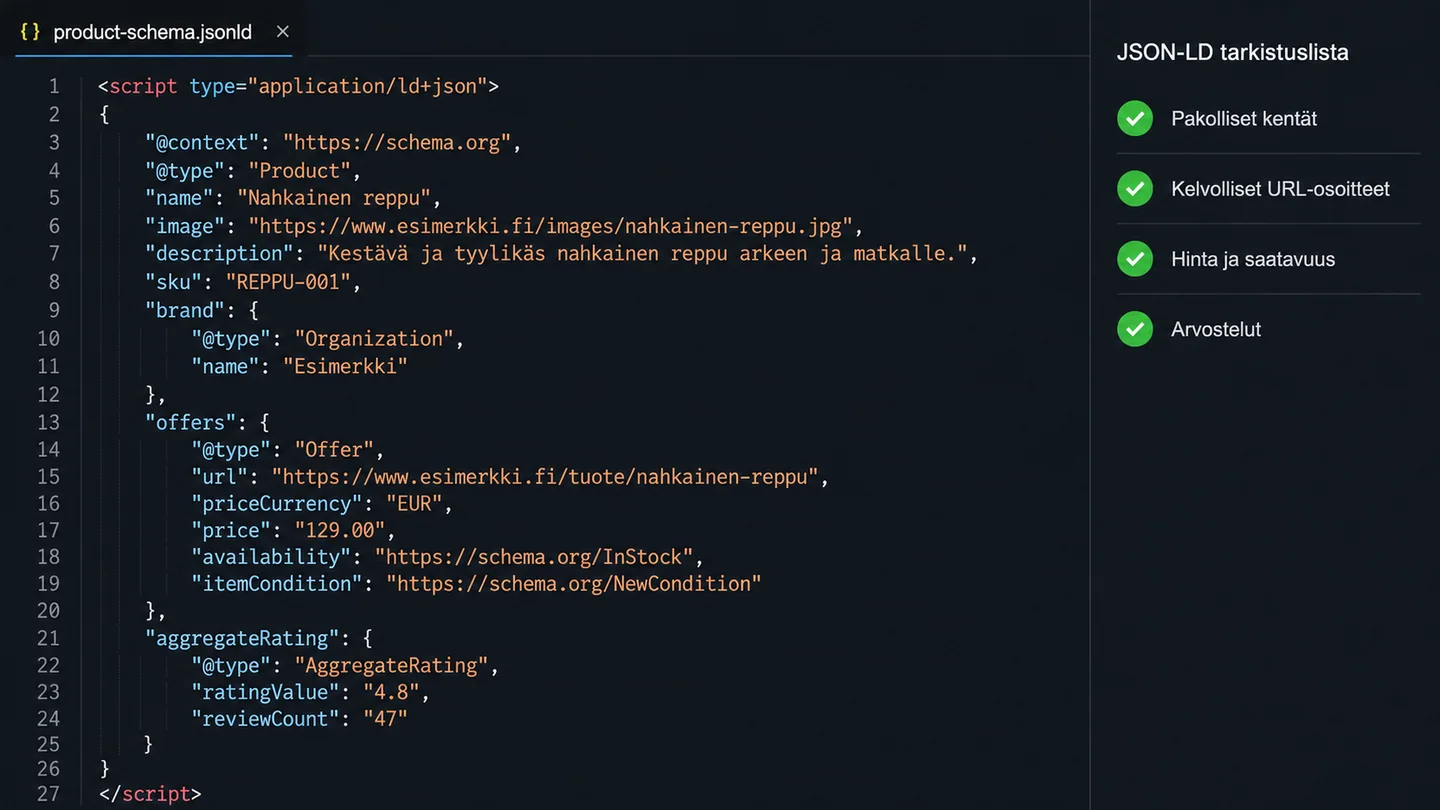Click the "Organization" value

point(374,338)
